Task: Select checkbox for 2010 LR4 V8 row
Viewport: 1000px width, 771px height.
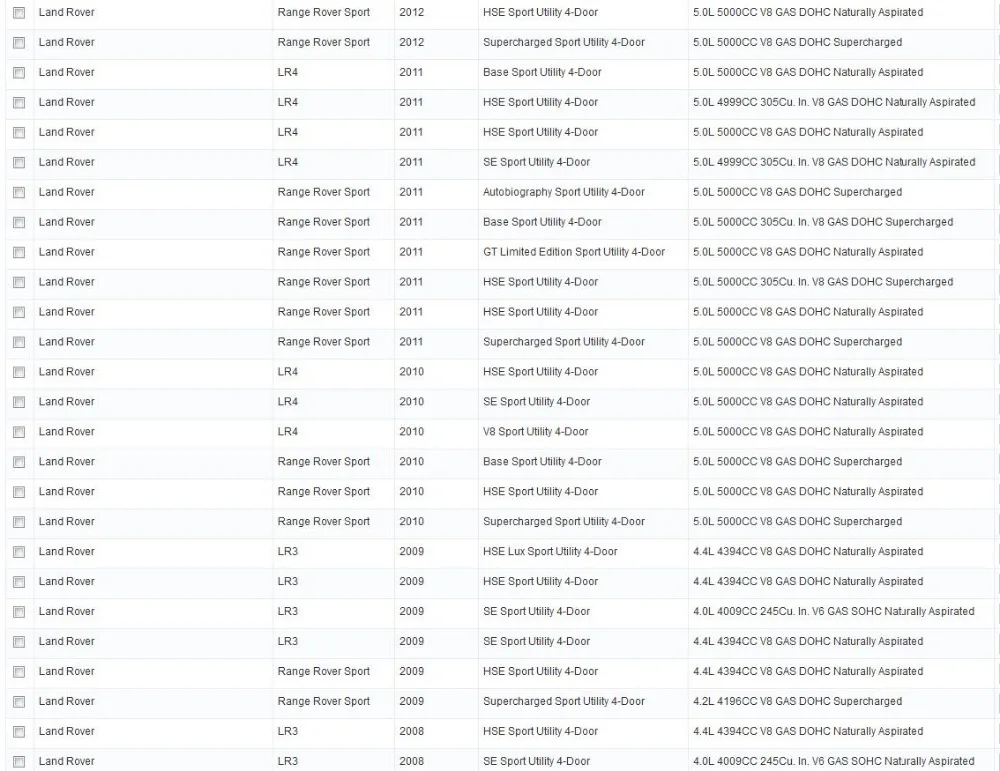Action: (19, 432)
